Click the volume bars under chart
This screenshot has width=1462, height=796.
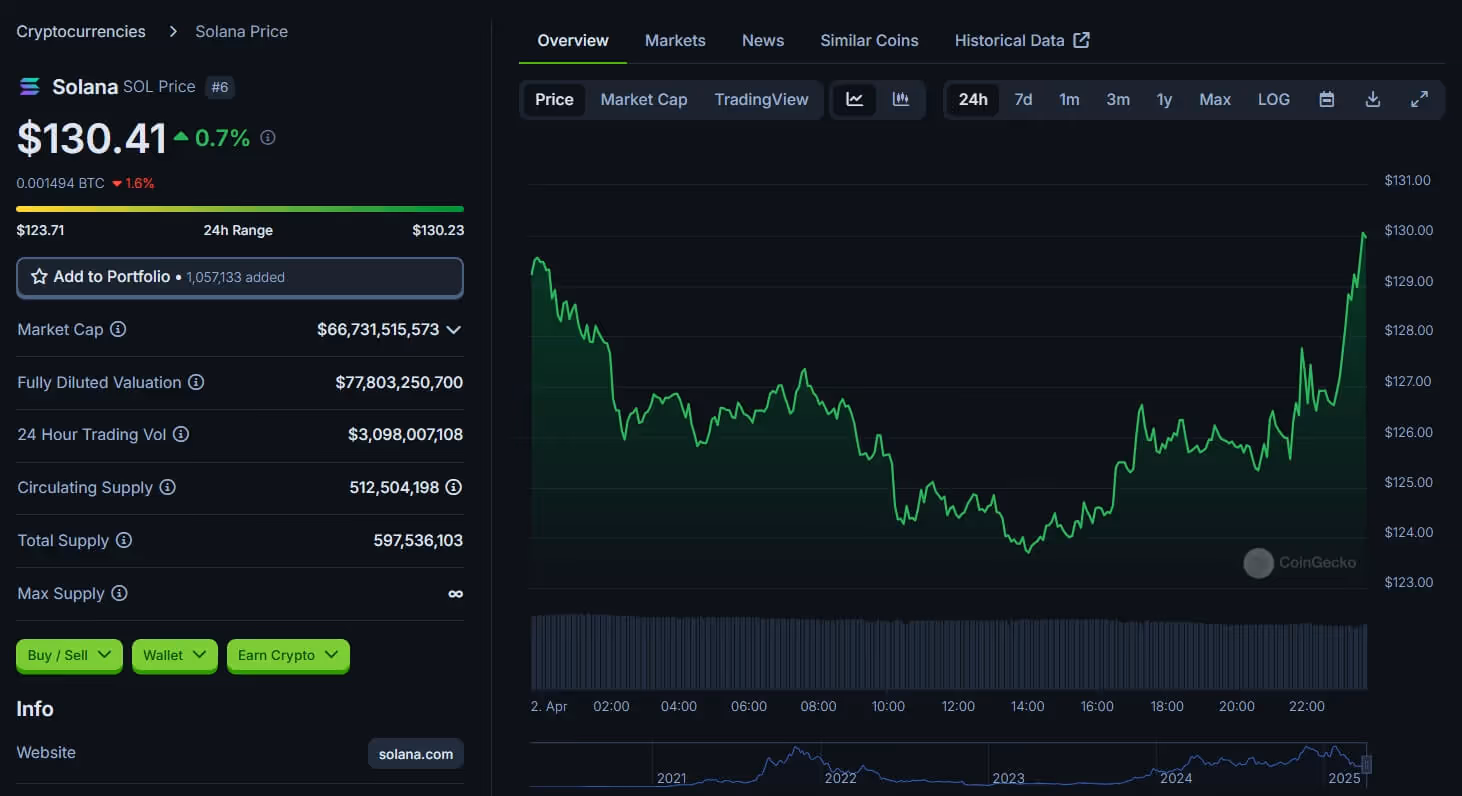pyautogui.click(x=948, y=652)
